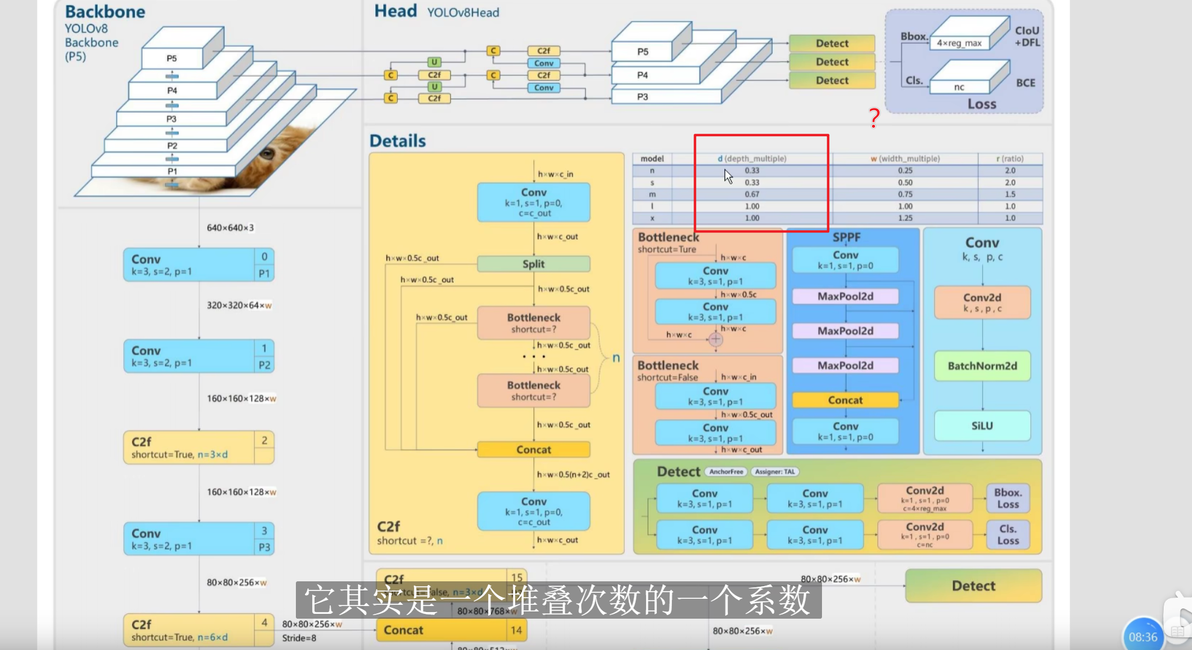Select the P5 layer of the Backbone pyramid
The image size is (1192, 650).
(x=173, y=58)
